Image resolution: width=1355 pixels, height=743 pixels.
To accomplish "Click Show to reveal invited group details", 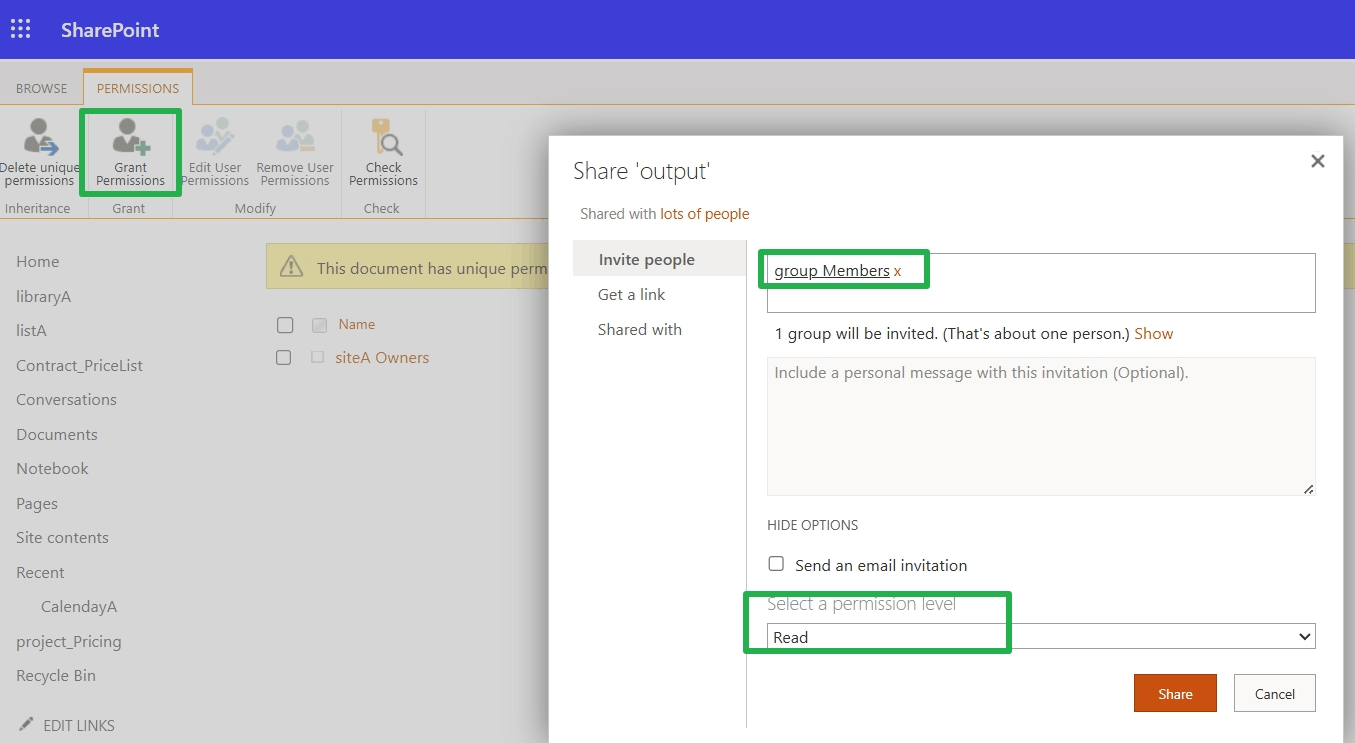I will pyautogui.click(x=1153, y=333).
